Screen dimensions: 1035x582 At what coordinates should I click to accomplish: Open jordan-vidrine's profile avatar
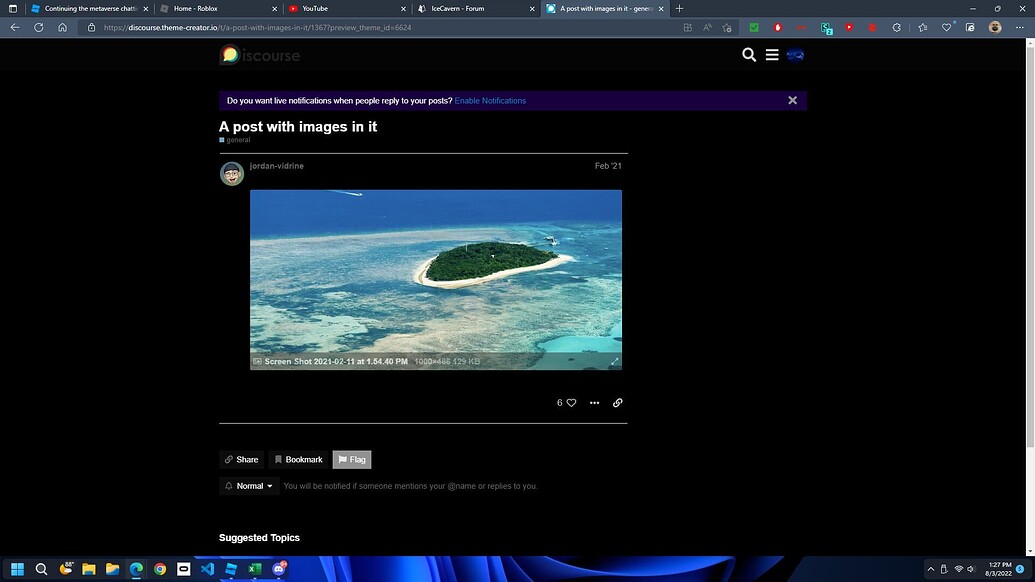(x=232, y=174)
